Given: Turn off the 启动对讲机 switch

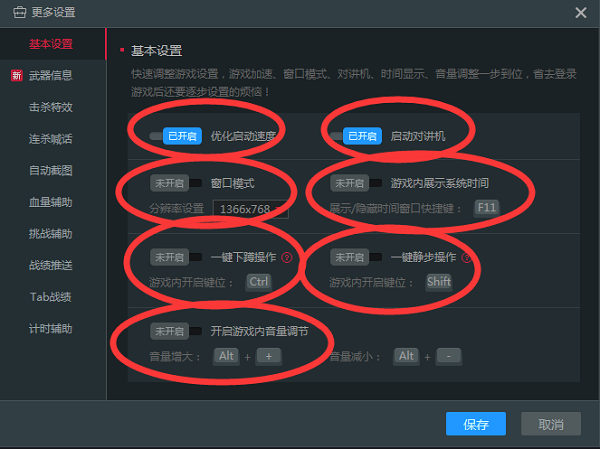Looking at the screenshot, I should 355,136.
